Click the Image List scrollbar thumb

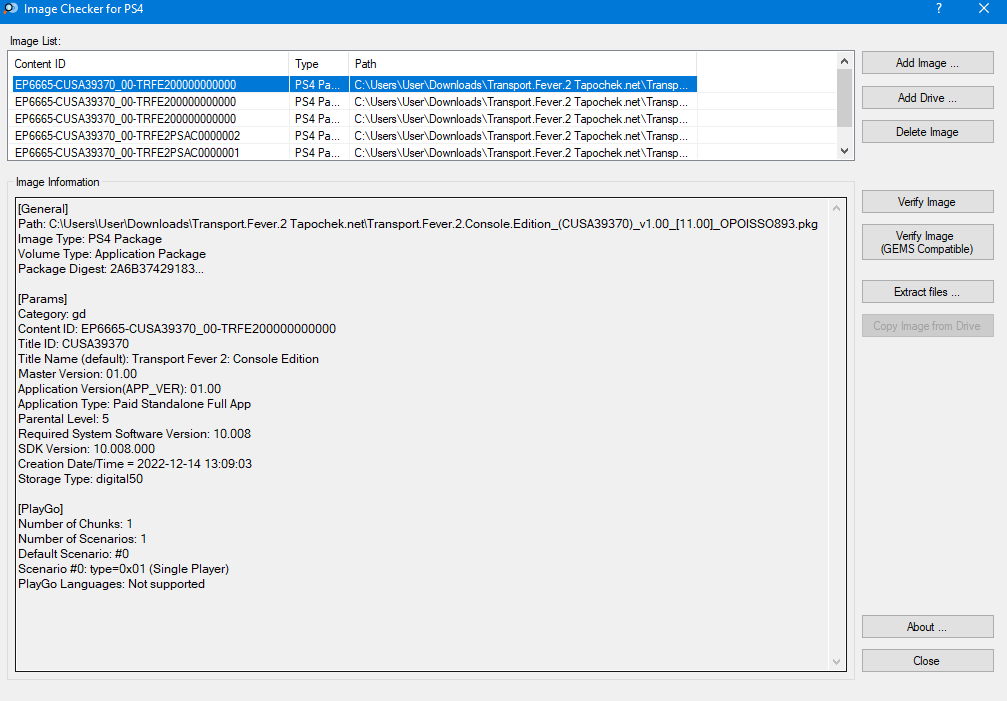845,98
